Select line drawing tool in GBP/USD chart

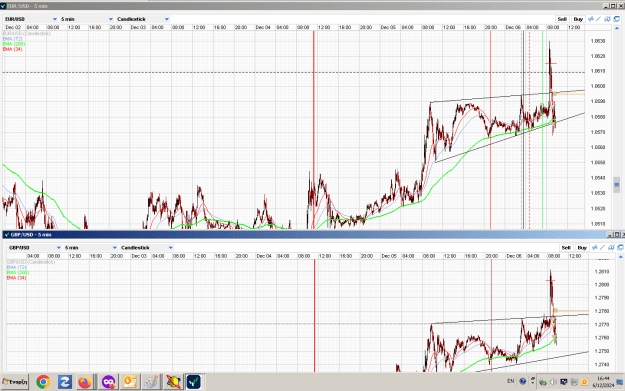[x=603, y=248]
